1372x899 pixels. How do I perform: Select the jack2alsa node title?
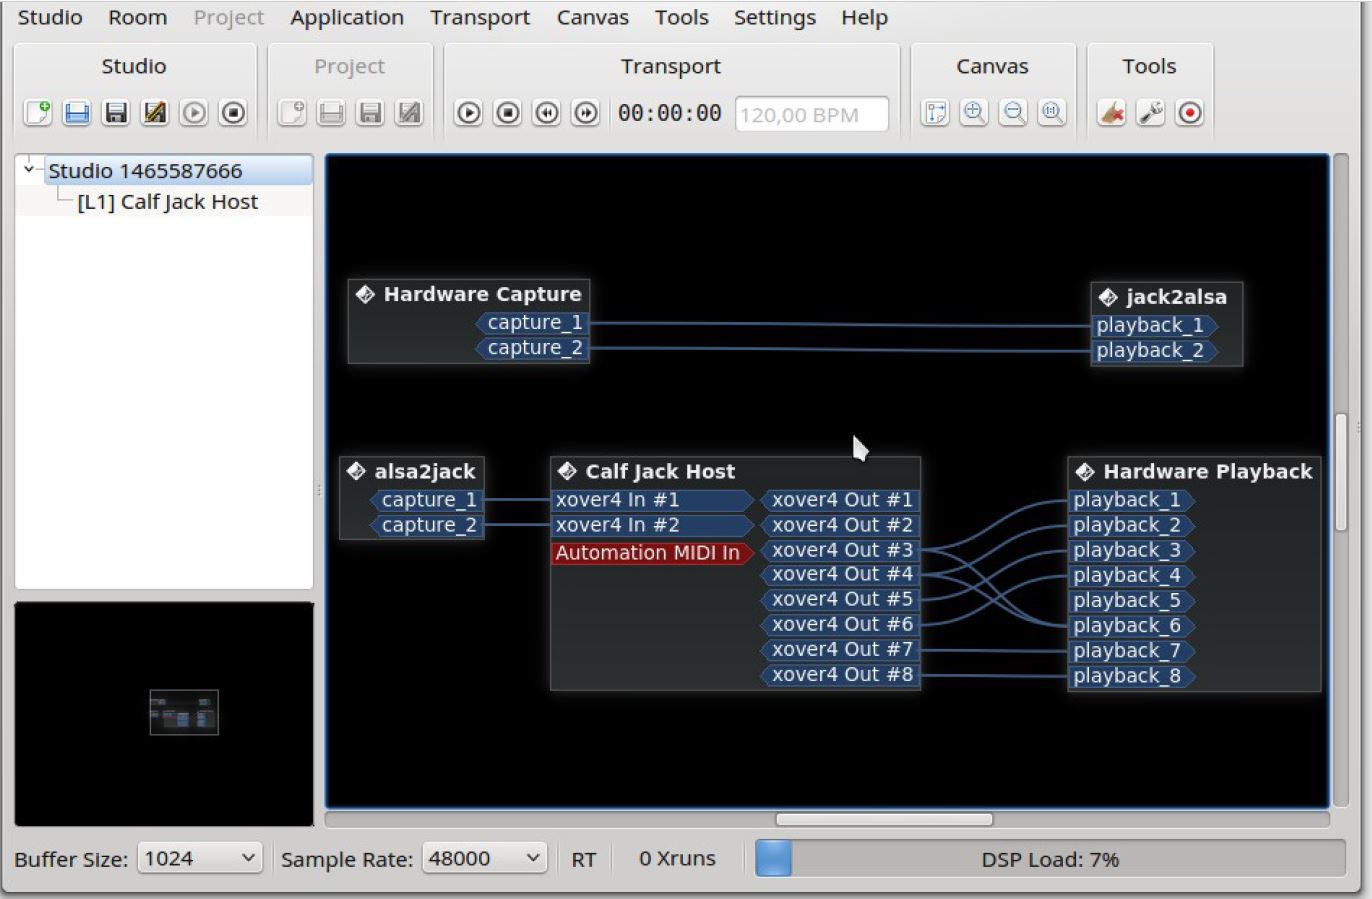coord(1176,297)
